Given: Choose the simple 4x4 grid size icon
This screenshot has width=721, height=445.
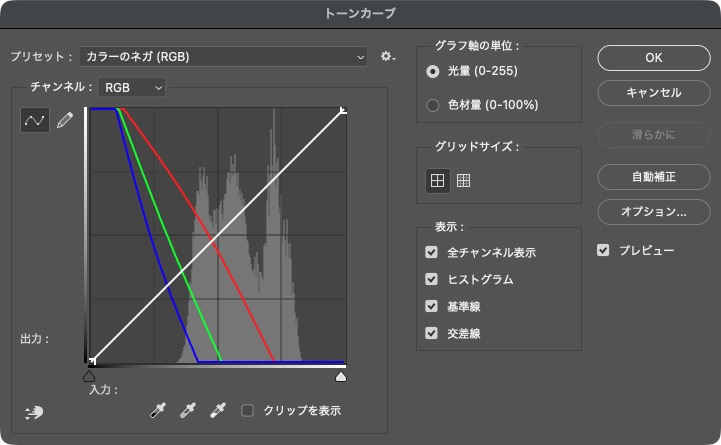Looking at the screenshot, I should [437, 181].
